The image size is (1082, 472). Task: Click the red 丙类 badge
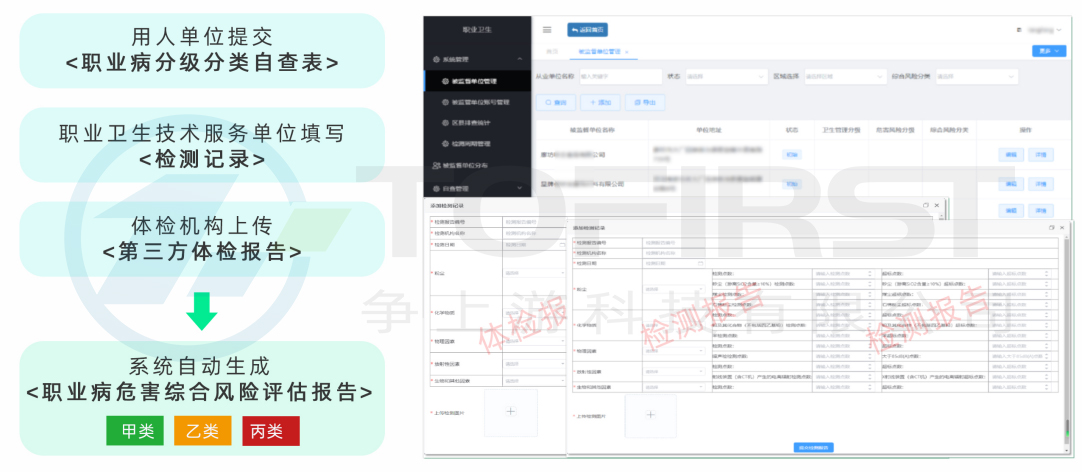pos(270,431)
